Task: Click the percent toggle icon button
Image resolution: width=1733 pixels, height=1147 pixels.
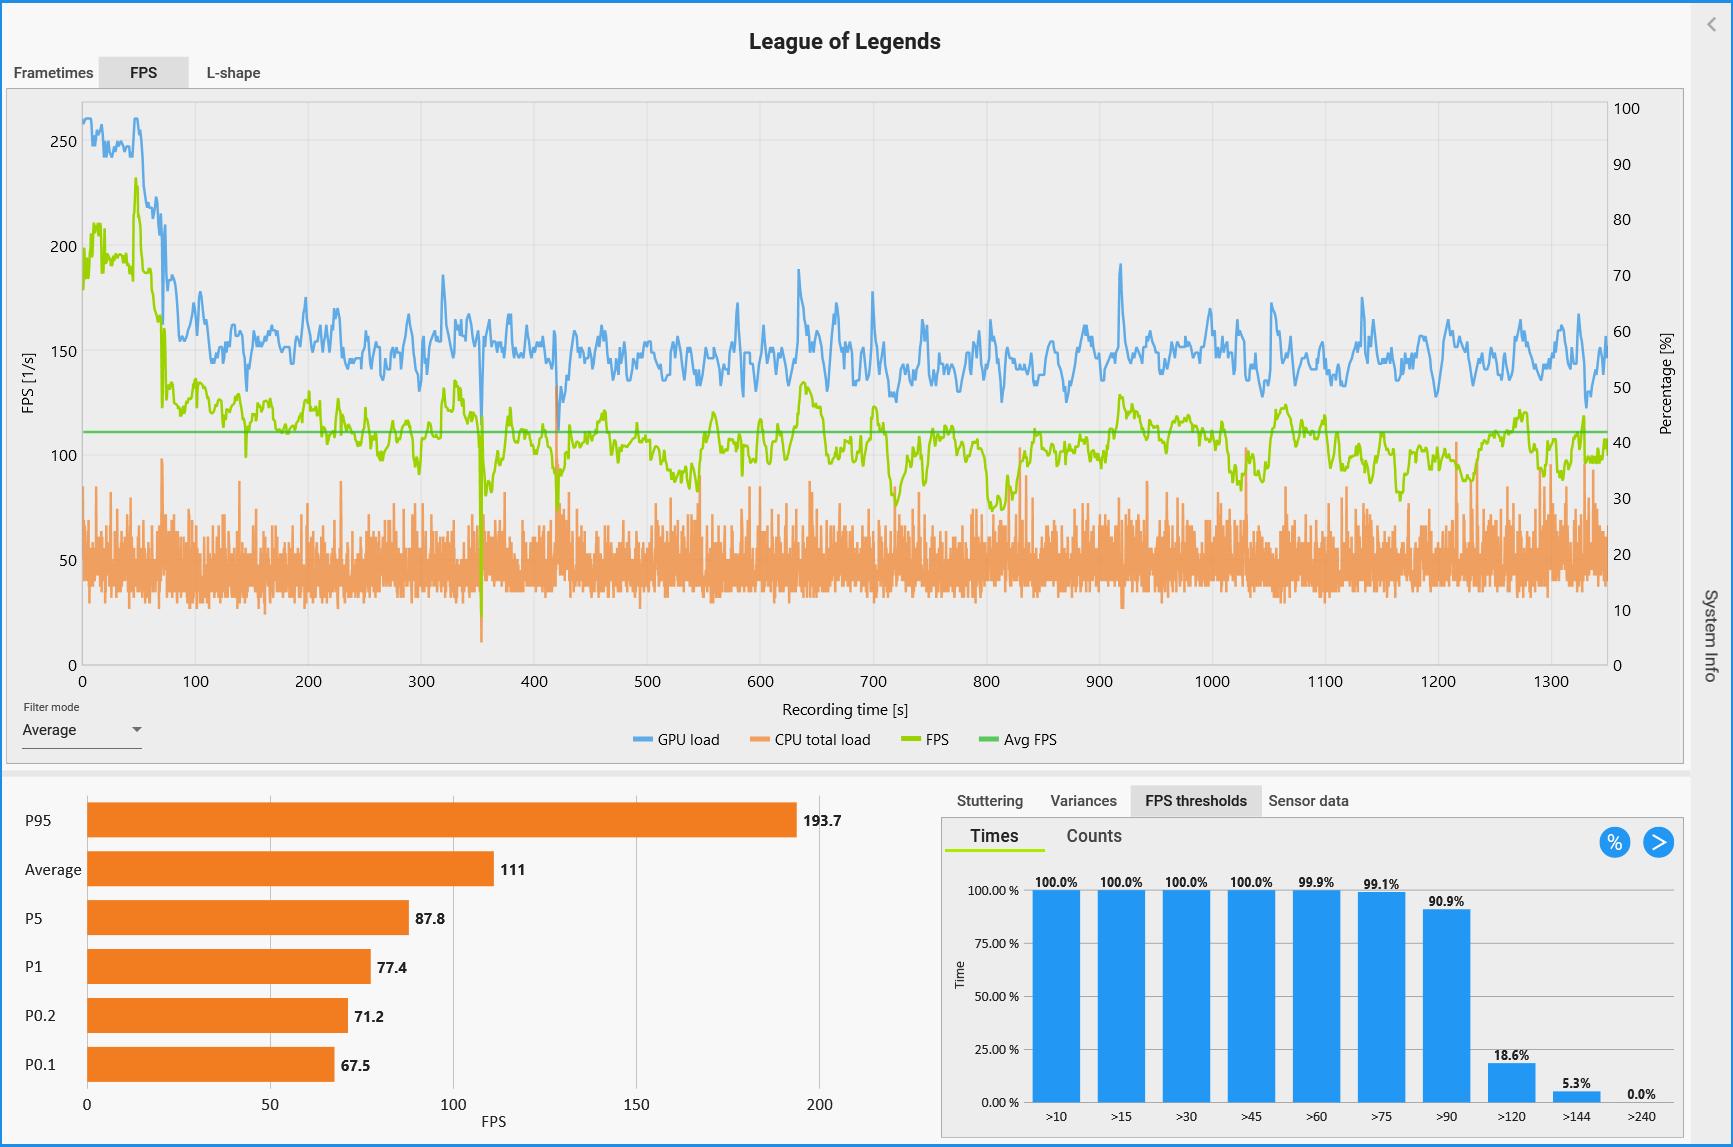Action: (x=1614, y=842)
